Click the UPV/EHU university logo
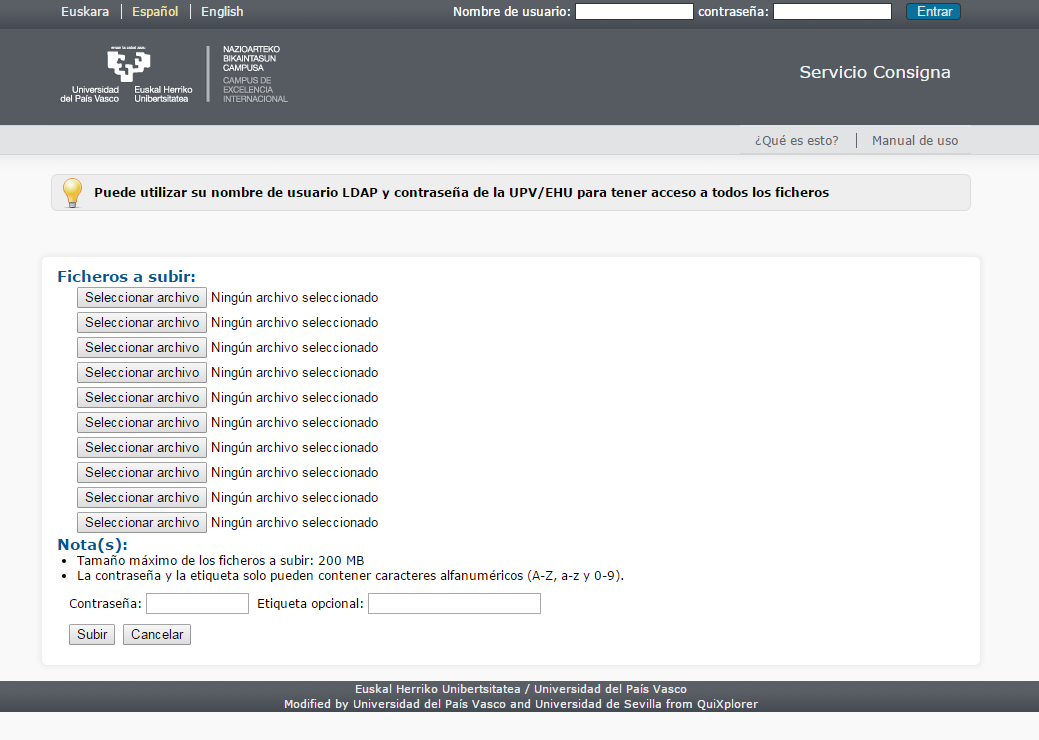 pyautogui.click(x=127, y=73)
